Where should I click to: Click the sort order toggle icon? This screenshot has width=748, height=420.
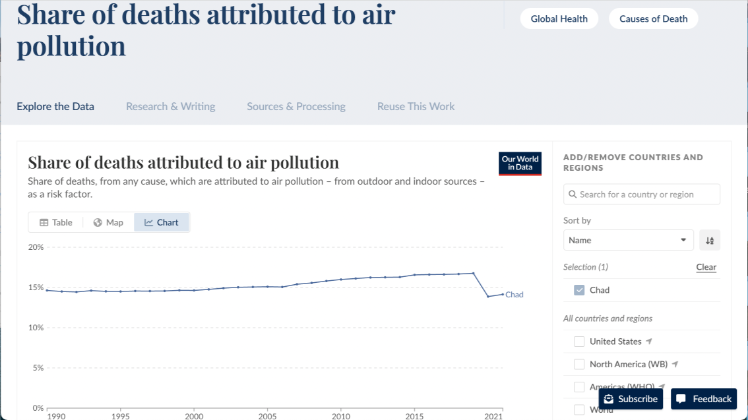coord(709,240)
